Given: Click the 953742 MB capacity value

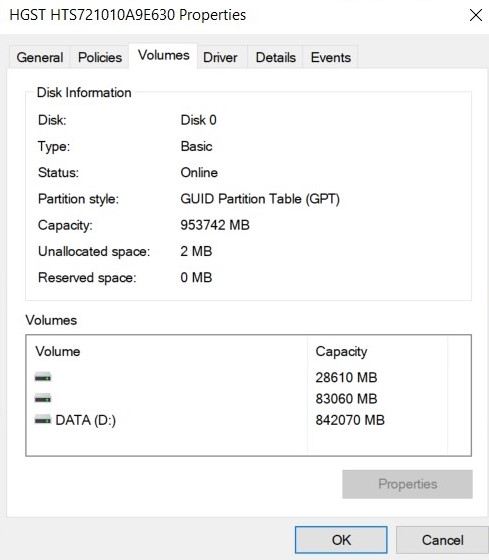Looking at the screenshot, I should (x=215, y=225).
